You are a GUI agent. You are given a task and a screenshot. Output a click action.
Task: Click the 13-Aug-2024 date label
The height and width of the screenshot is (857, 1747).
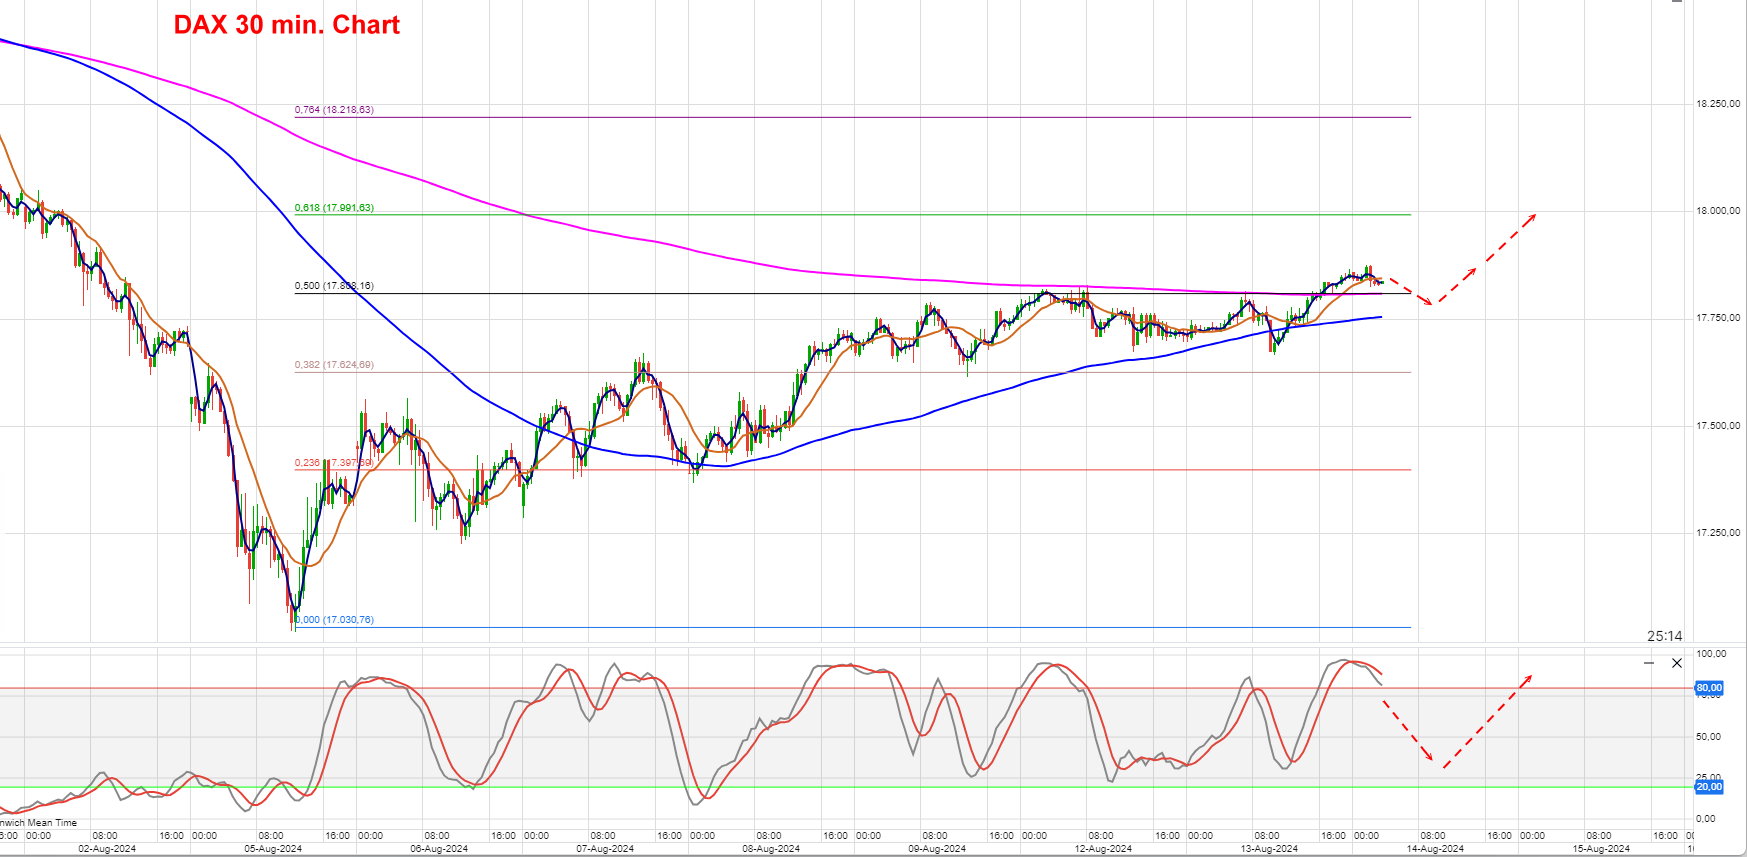1269,849
